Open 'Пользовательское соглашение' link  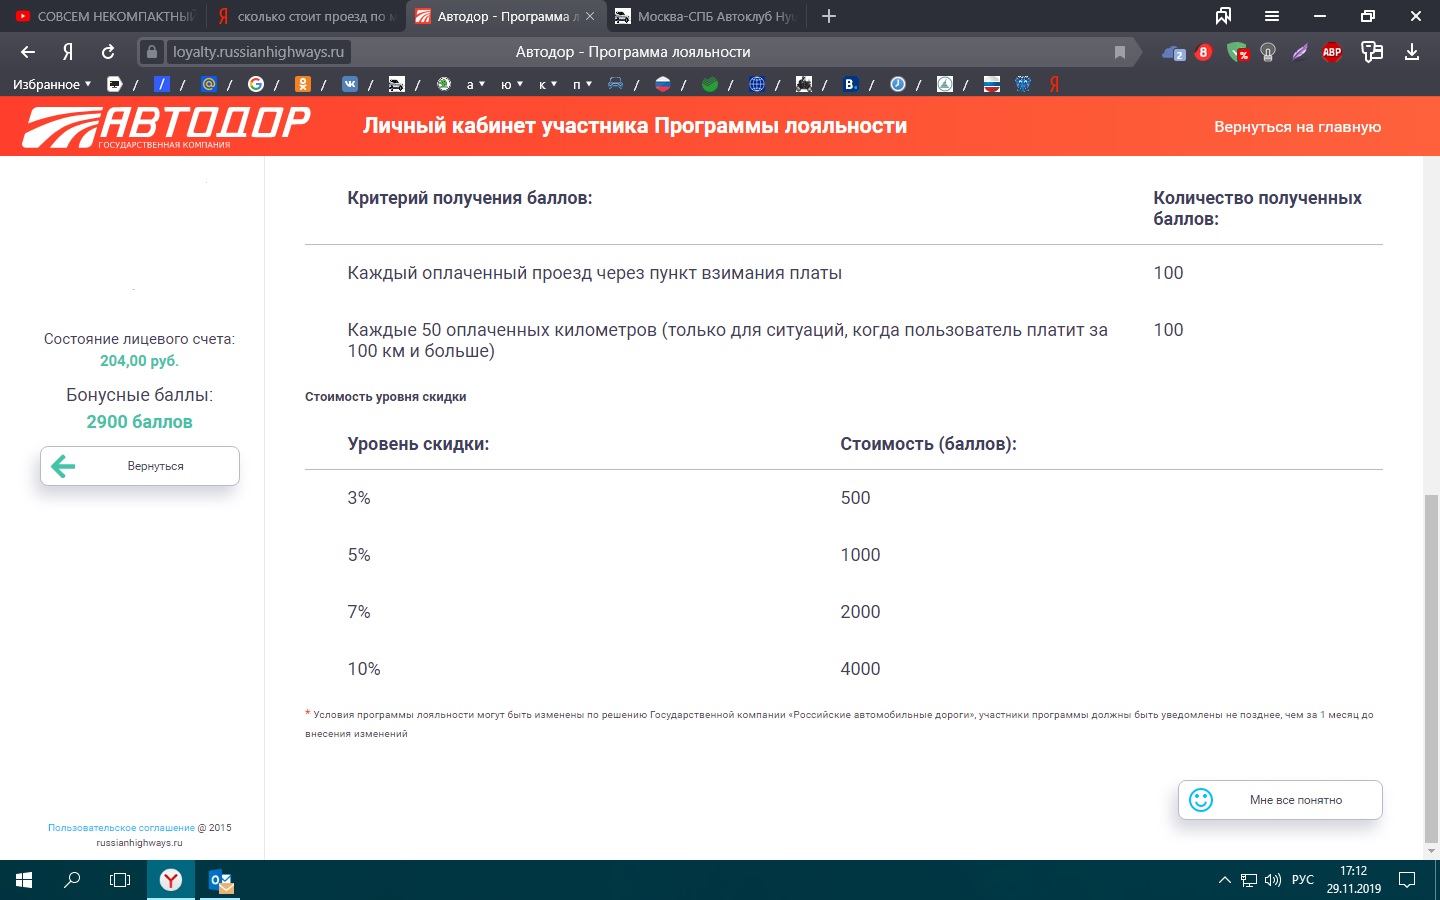121,828
